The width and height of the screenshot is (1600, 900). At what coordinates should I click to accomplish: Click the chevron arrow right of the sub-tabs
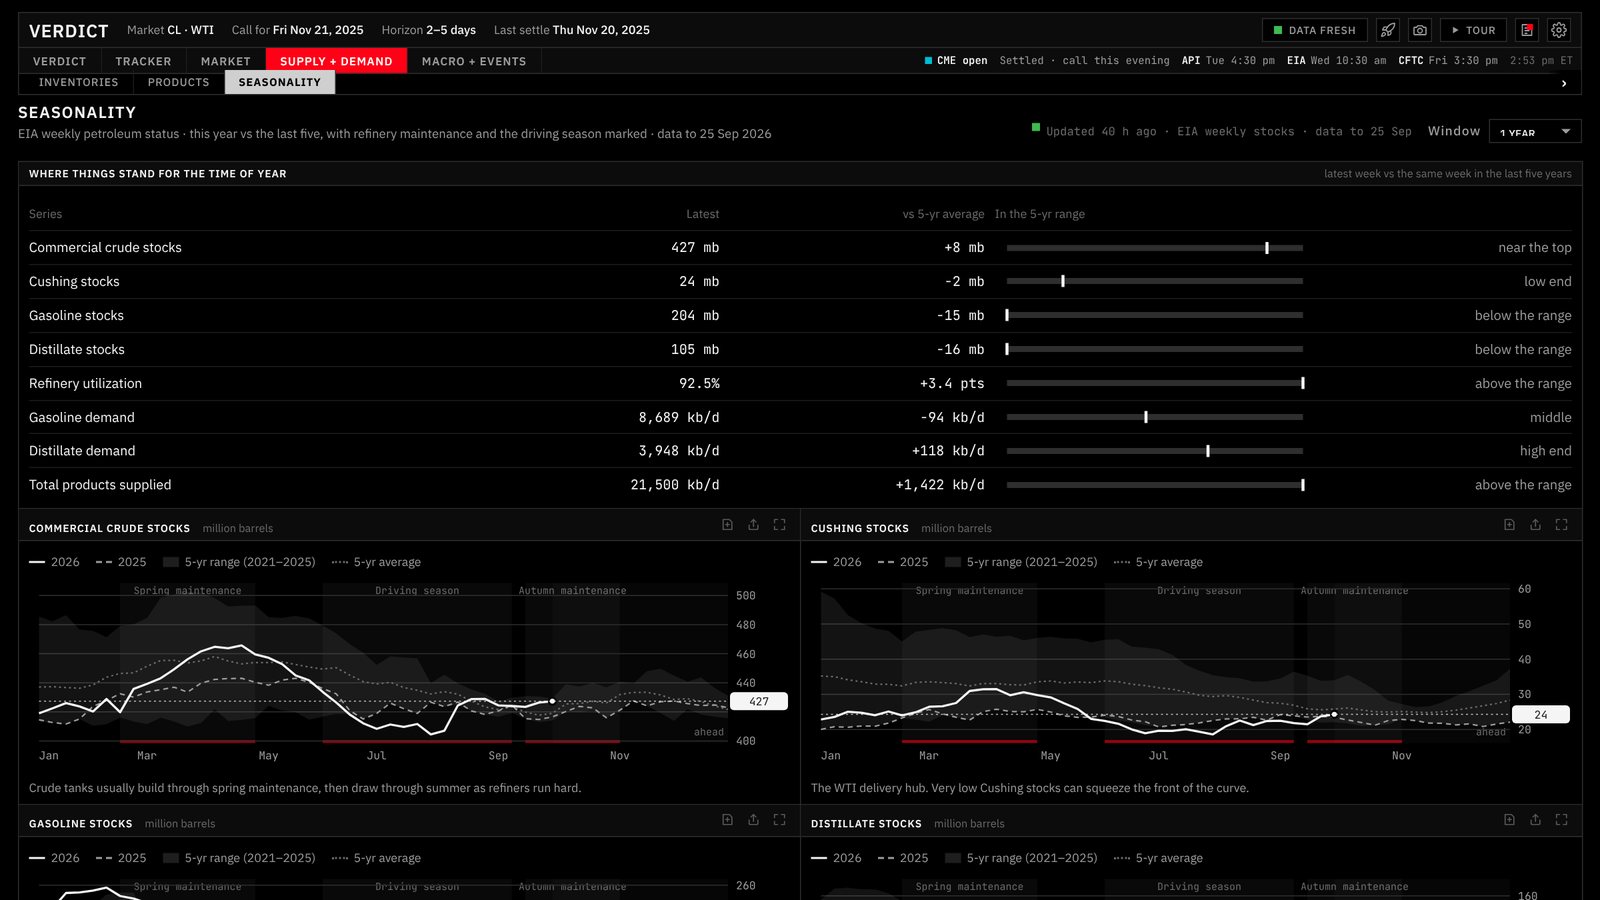point(1564,83)
